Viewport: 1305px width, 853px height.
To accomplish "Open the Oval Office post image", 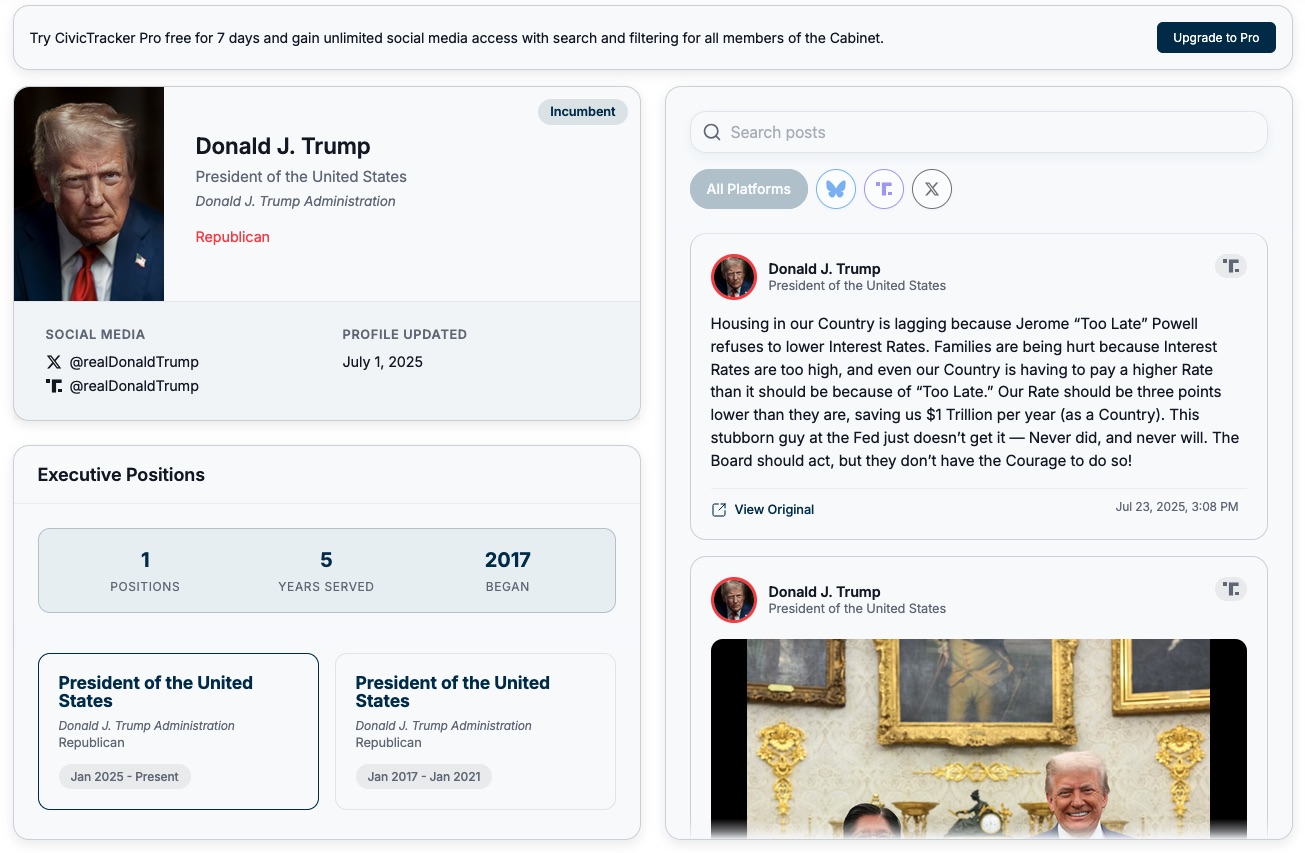I will click(x=979, y=738).
